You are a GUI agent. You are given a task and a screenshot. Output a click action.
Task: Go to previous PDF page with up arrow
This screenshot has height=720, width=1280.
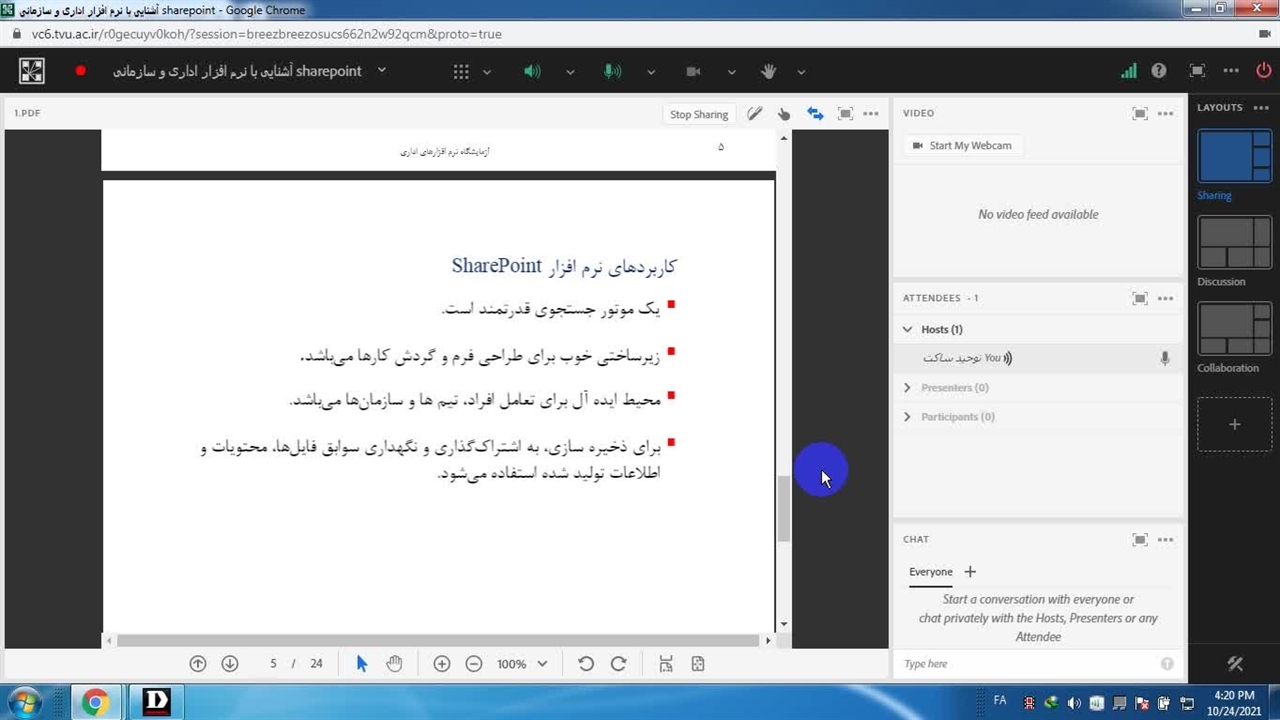[x=198, y=664]
